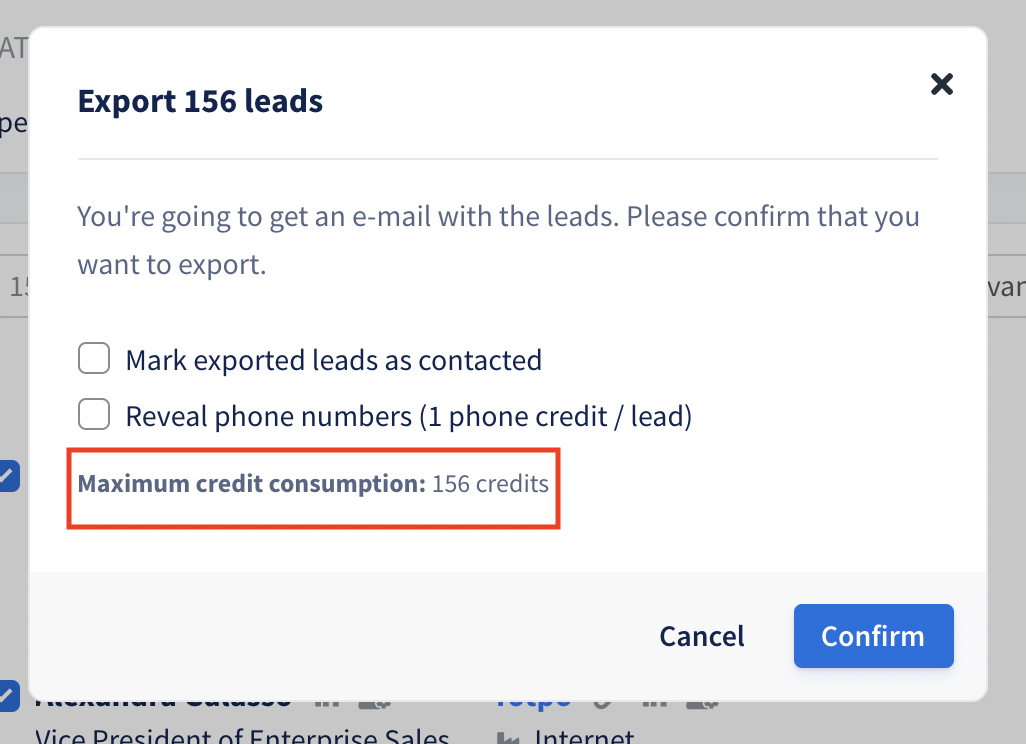Click the industry factory icon beside Internet
This screenshot has width=1026, height=744.
(x=508, y=738)
